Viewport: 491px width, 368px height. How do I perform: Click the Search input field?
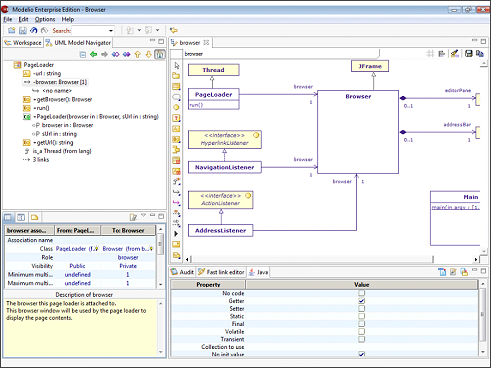coord(89,31)
